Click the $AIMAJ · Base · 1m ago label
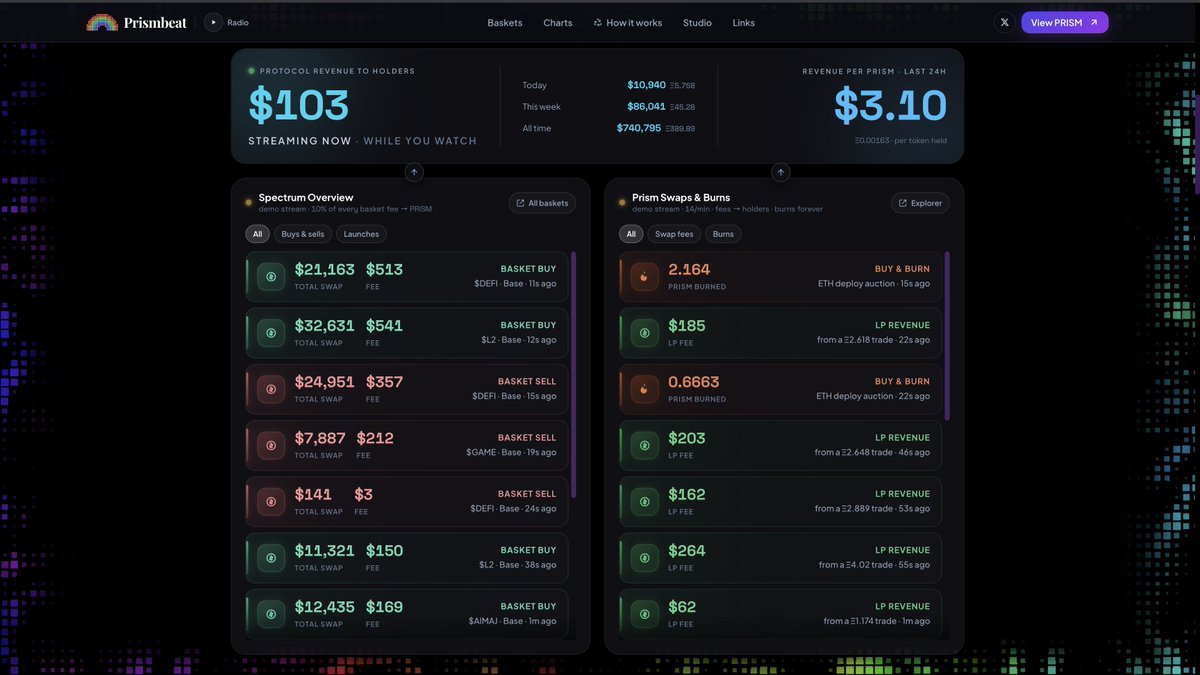This screenshot has height=675, width=1200. pos(512,620)
